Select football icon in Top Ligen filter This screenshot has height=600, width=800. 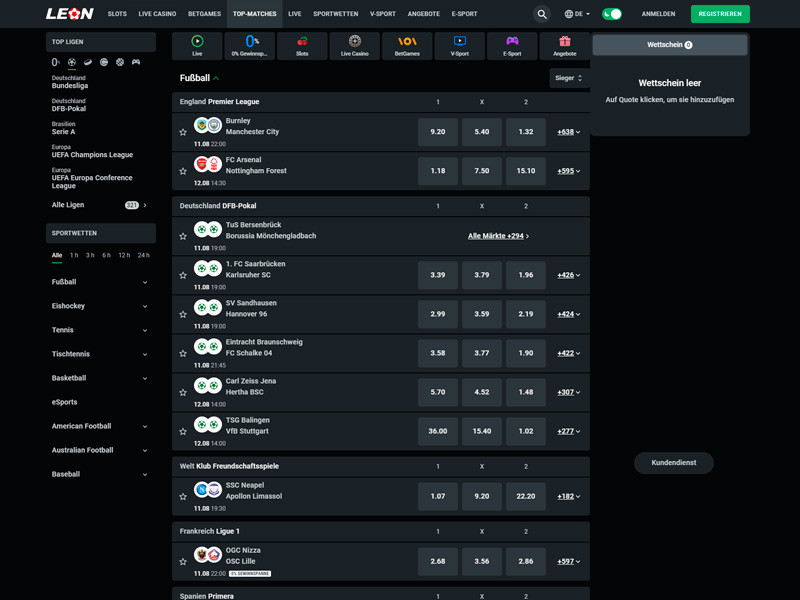tap(72, 62)
